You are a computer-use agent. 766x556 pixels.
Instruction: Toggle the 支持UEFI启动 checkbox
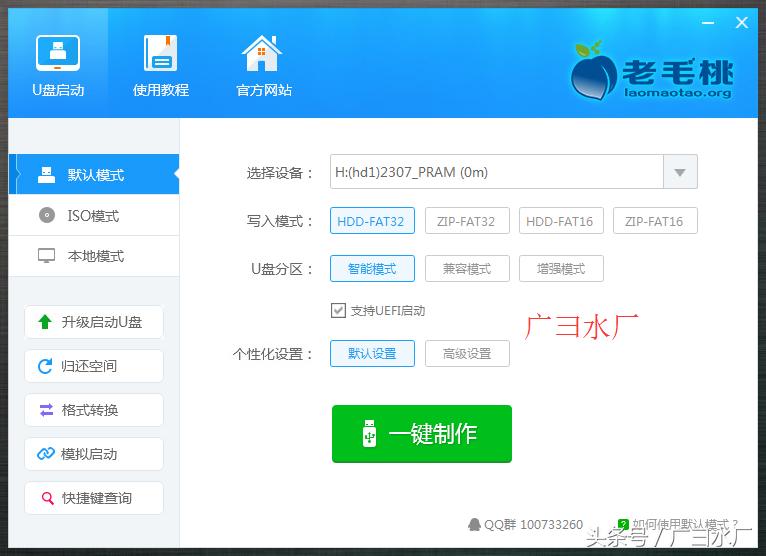[x=338, y=310]
